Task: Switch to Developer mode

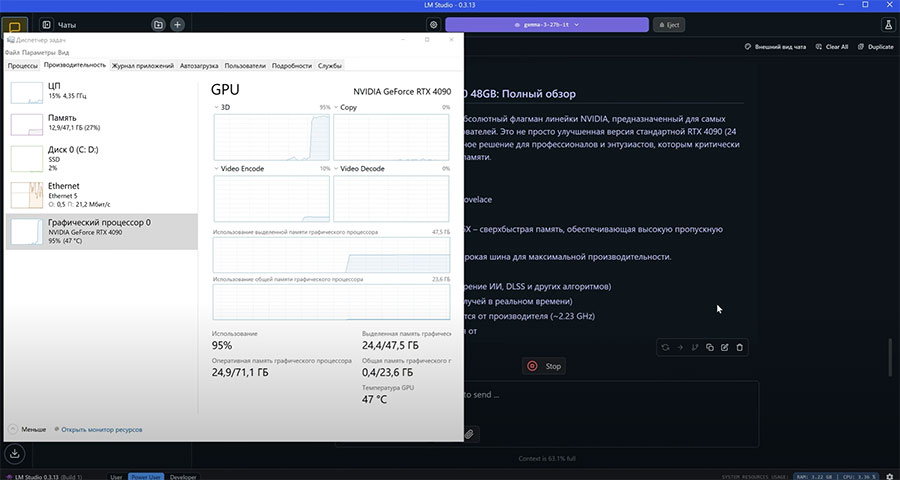Action: (183, 477)
